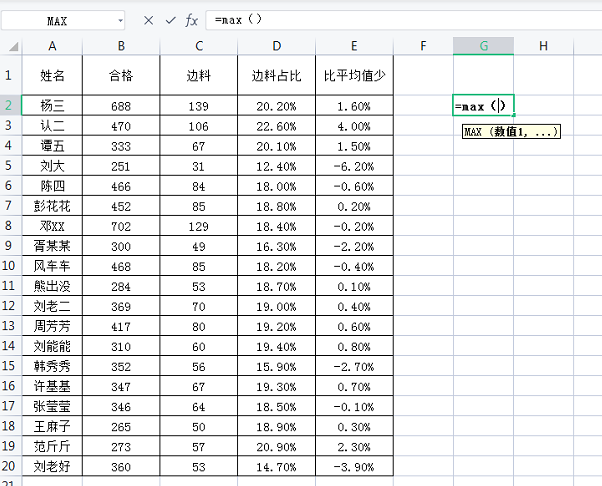The height and width of the screenshot is (486, 602).
Task: Click the name cell 周芳芳
Action: [x=52, y=326]
